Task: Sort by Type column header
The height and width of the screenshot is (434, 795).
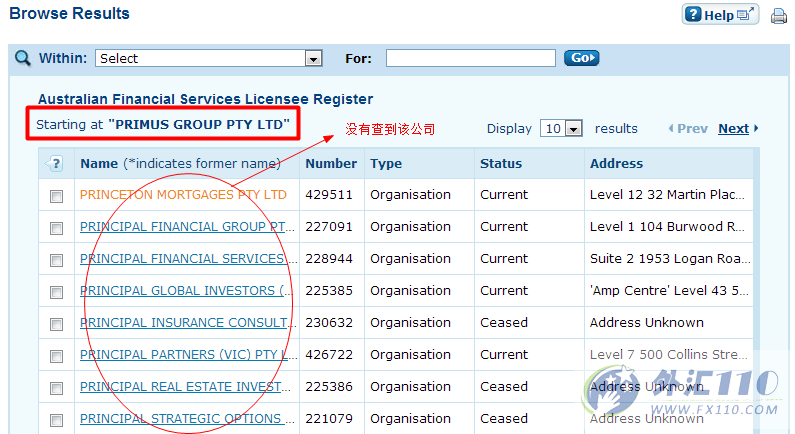Action: [386, 164]
